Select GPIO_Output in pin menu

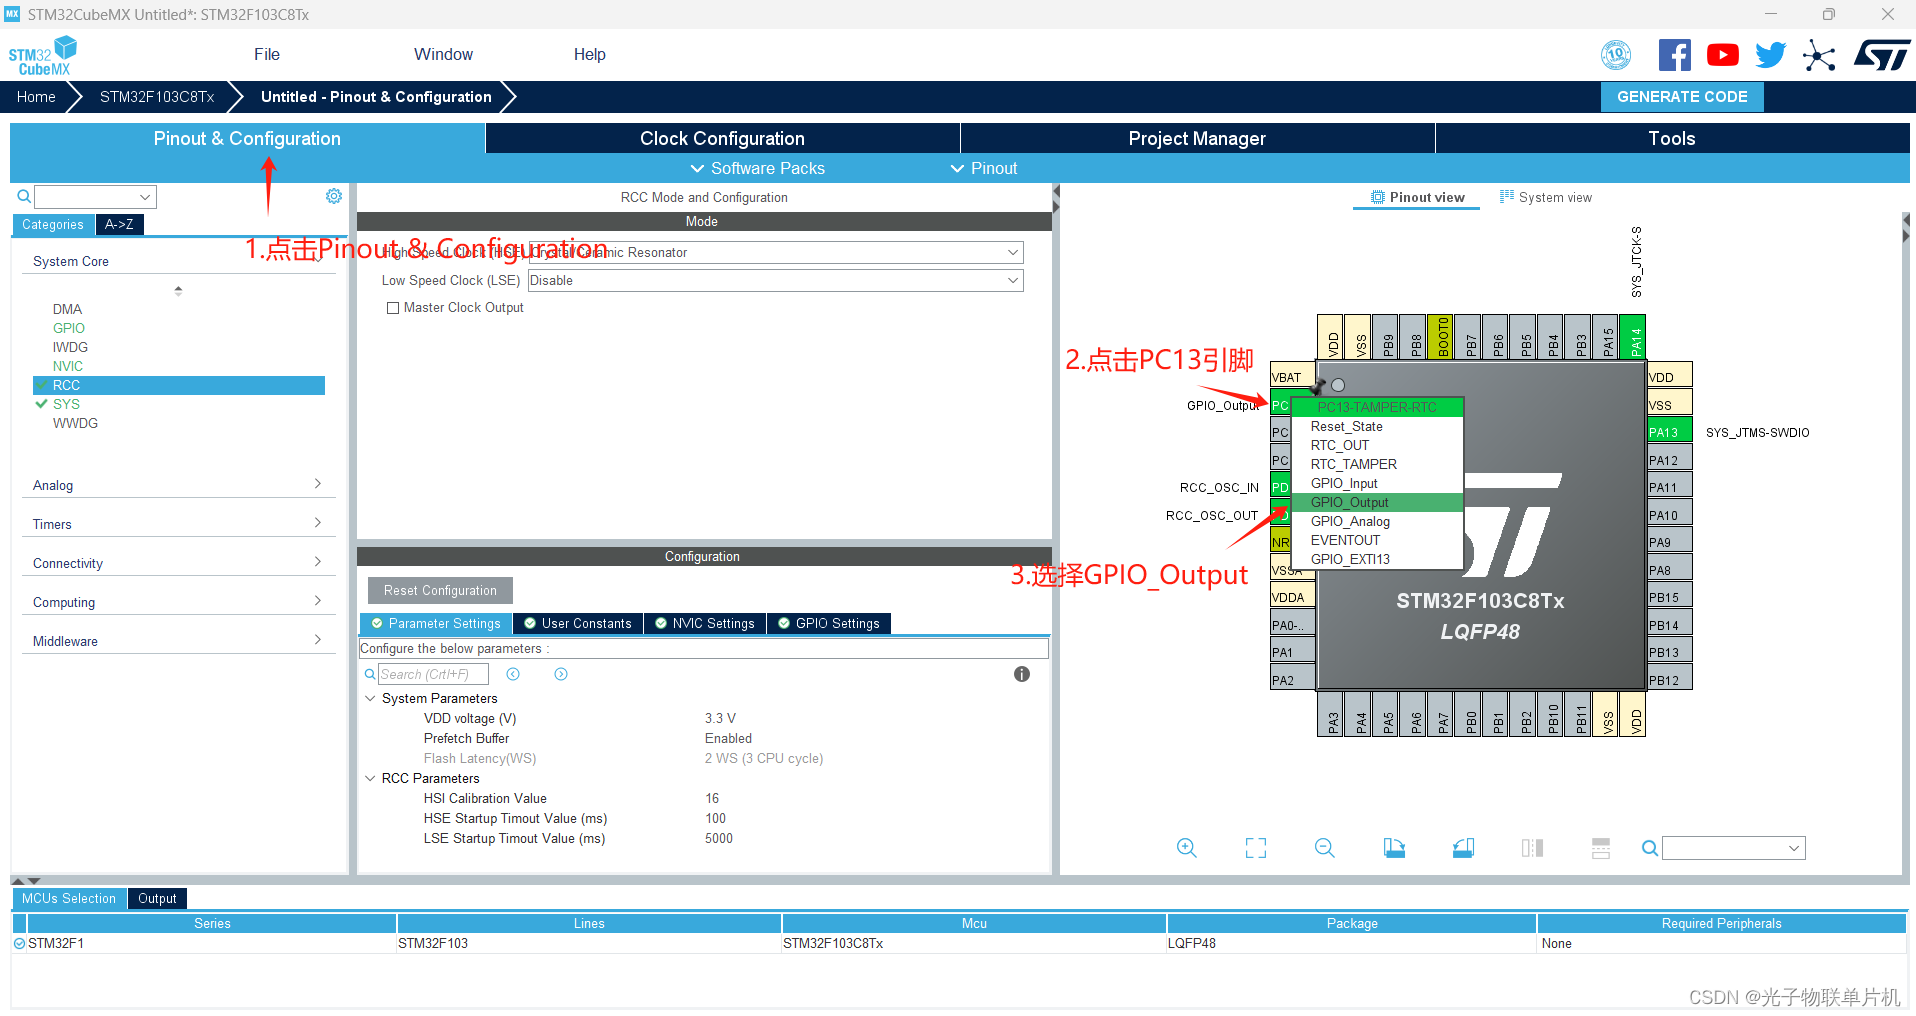click(1378, 502)
